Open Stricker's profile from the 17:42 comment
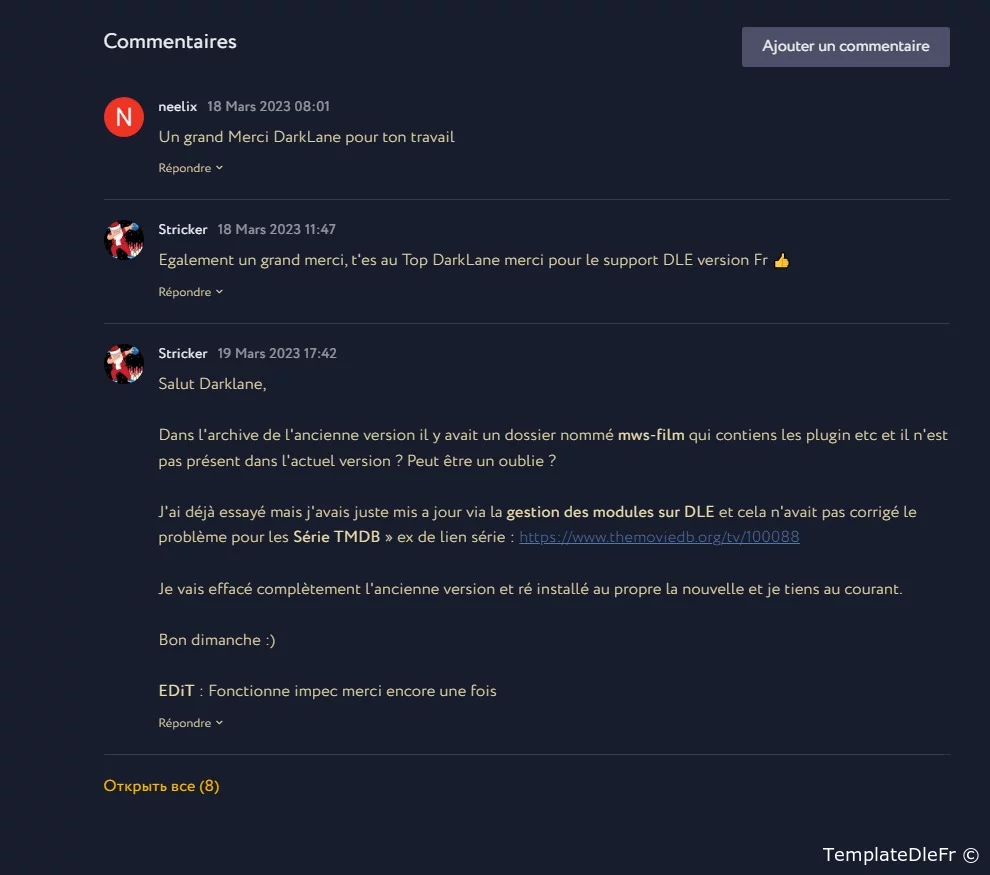Viewport: 990px width, 875px height. click(x=183, y=353)
